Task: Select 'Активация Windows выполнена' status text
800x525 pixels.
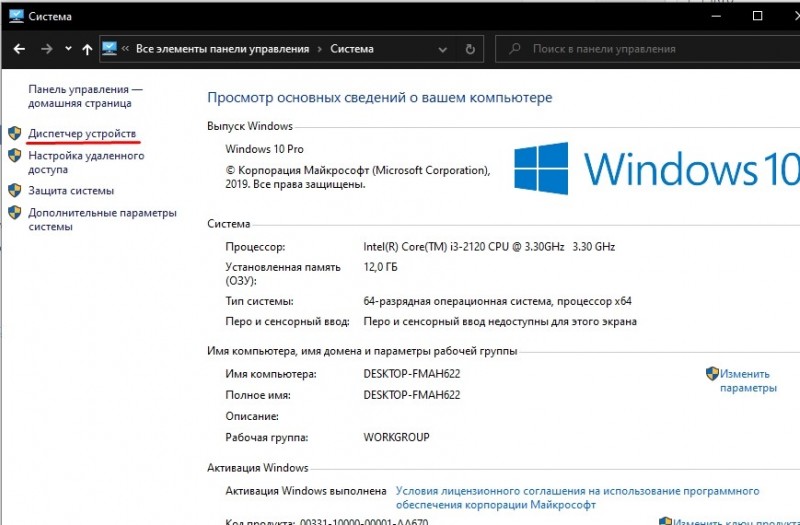Action: 306,491
